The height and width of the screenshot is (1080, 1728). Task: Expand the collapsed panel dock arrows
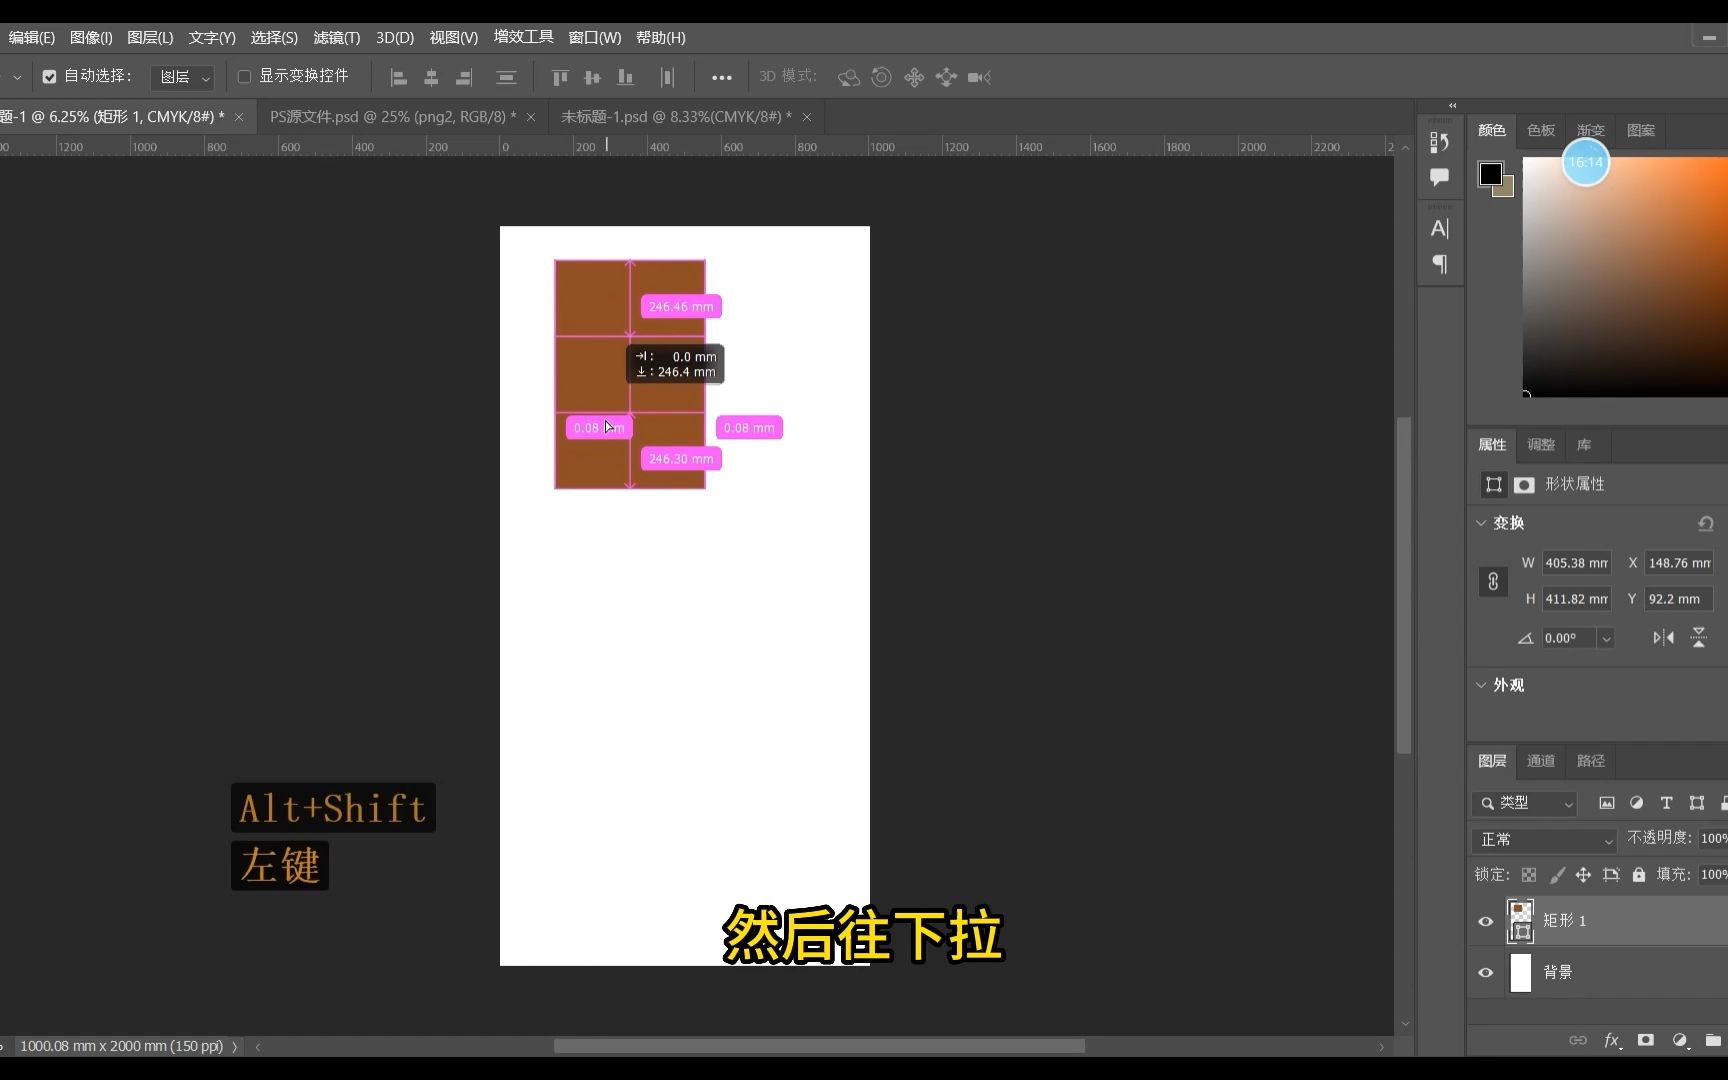pyautogui.click(x=1452, y=105)
